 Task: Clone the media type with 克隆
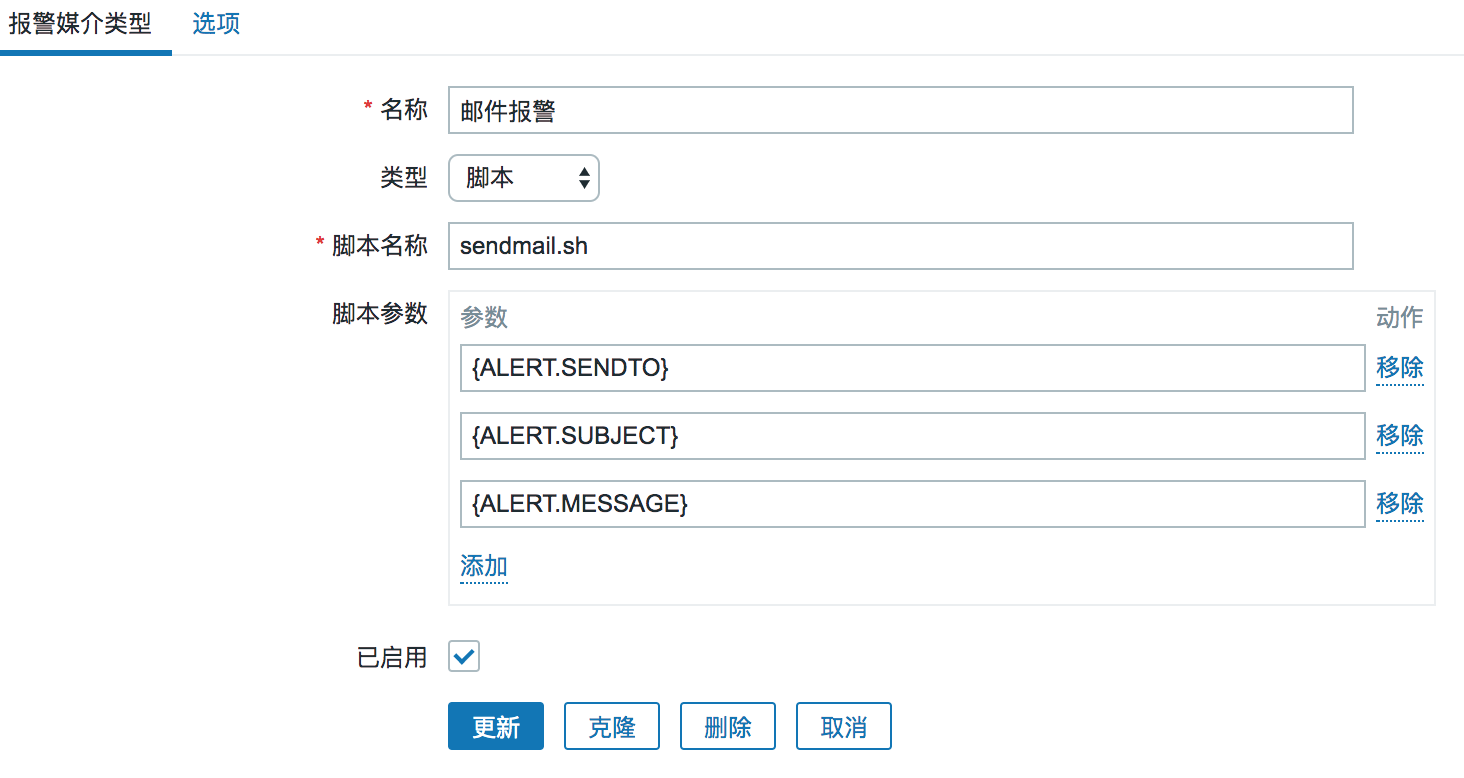click(612, 726)
